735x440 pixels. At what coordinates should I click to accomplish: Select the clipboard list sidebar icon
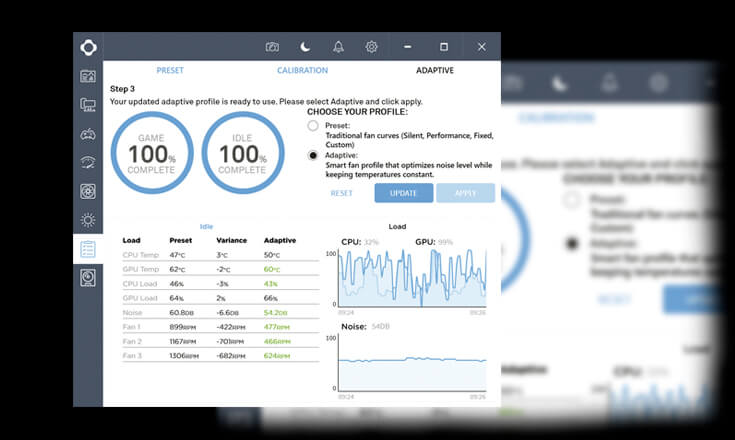click(88, 249)
